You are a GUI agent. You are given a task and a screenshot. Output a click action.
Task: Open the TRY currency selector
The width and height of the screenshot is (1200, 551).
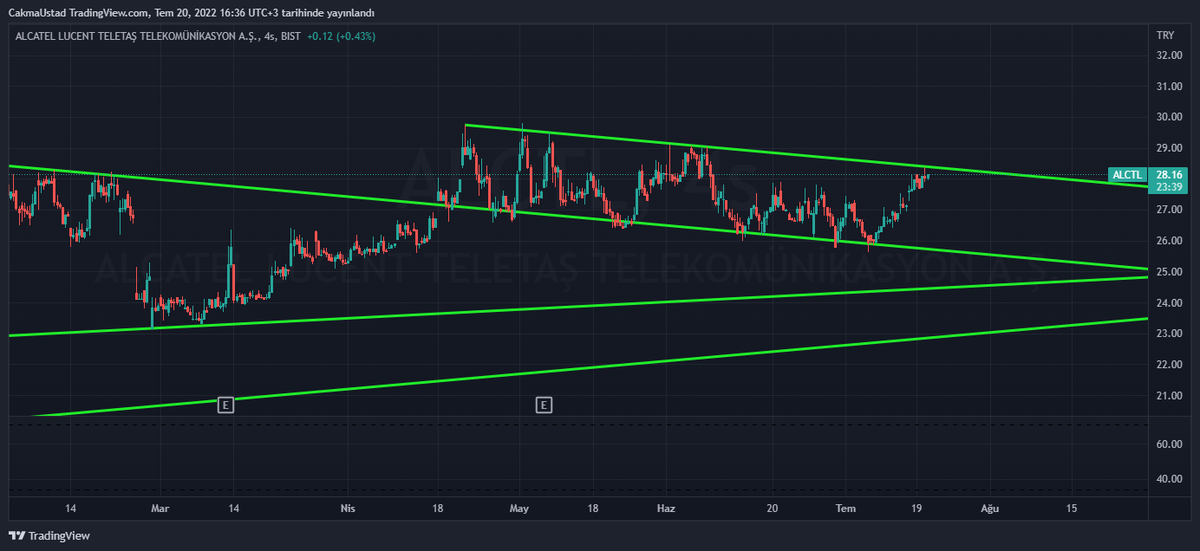point(1165,35)
